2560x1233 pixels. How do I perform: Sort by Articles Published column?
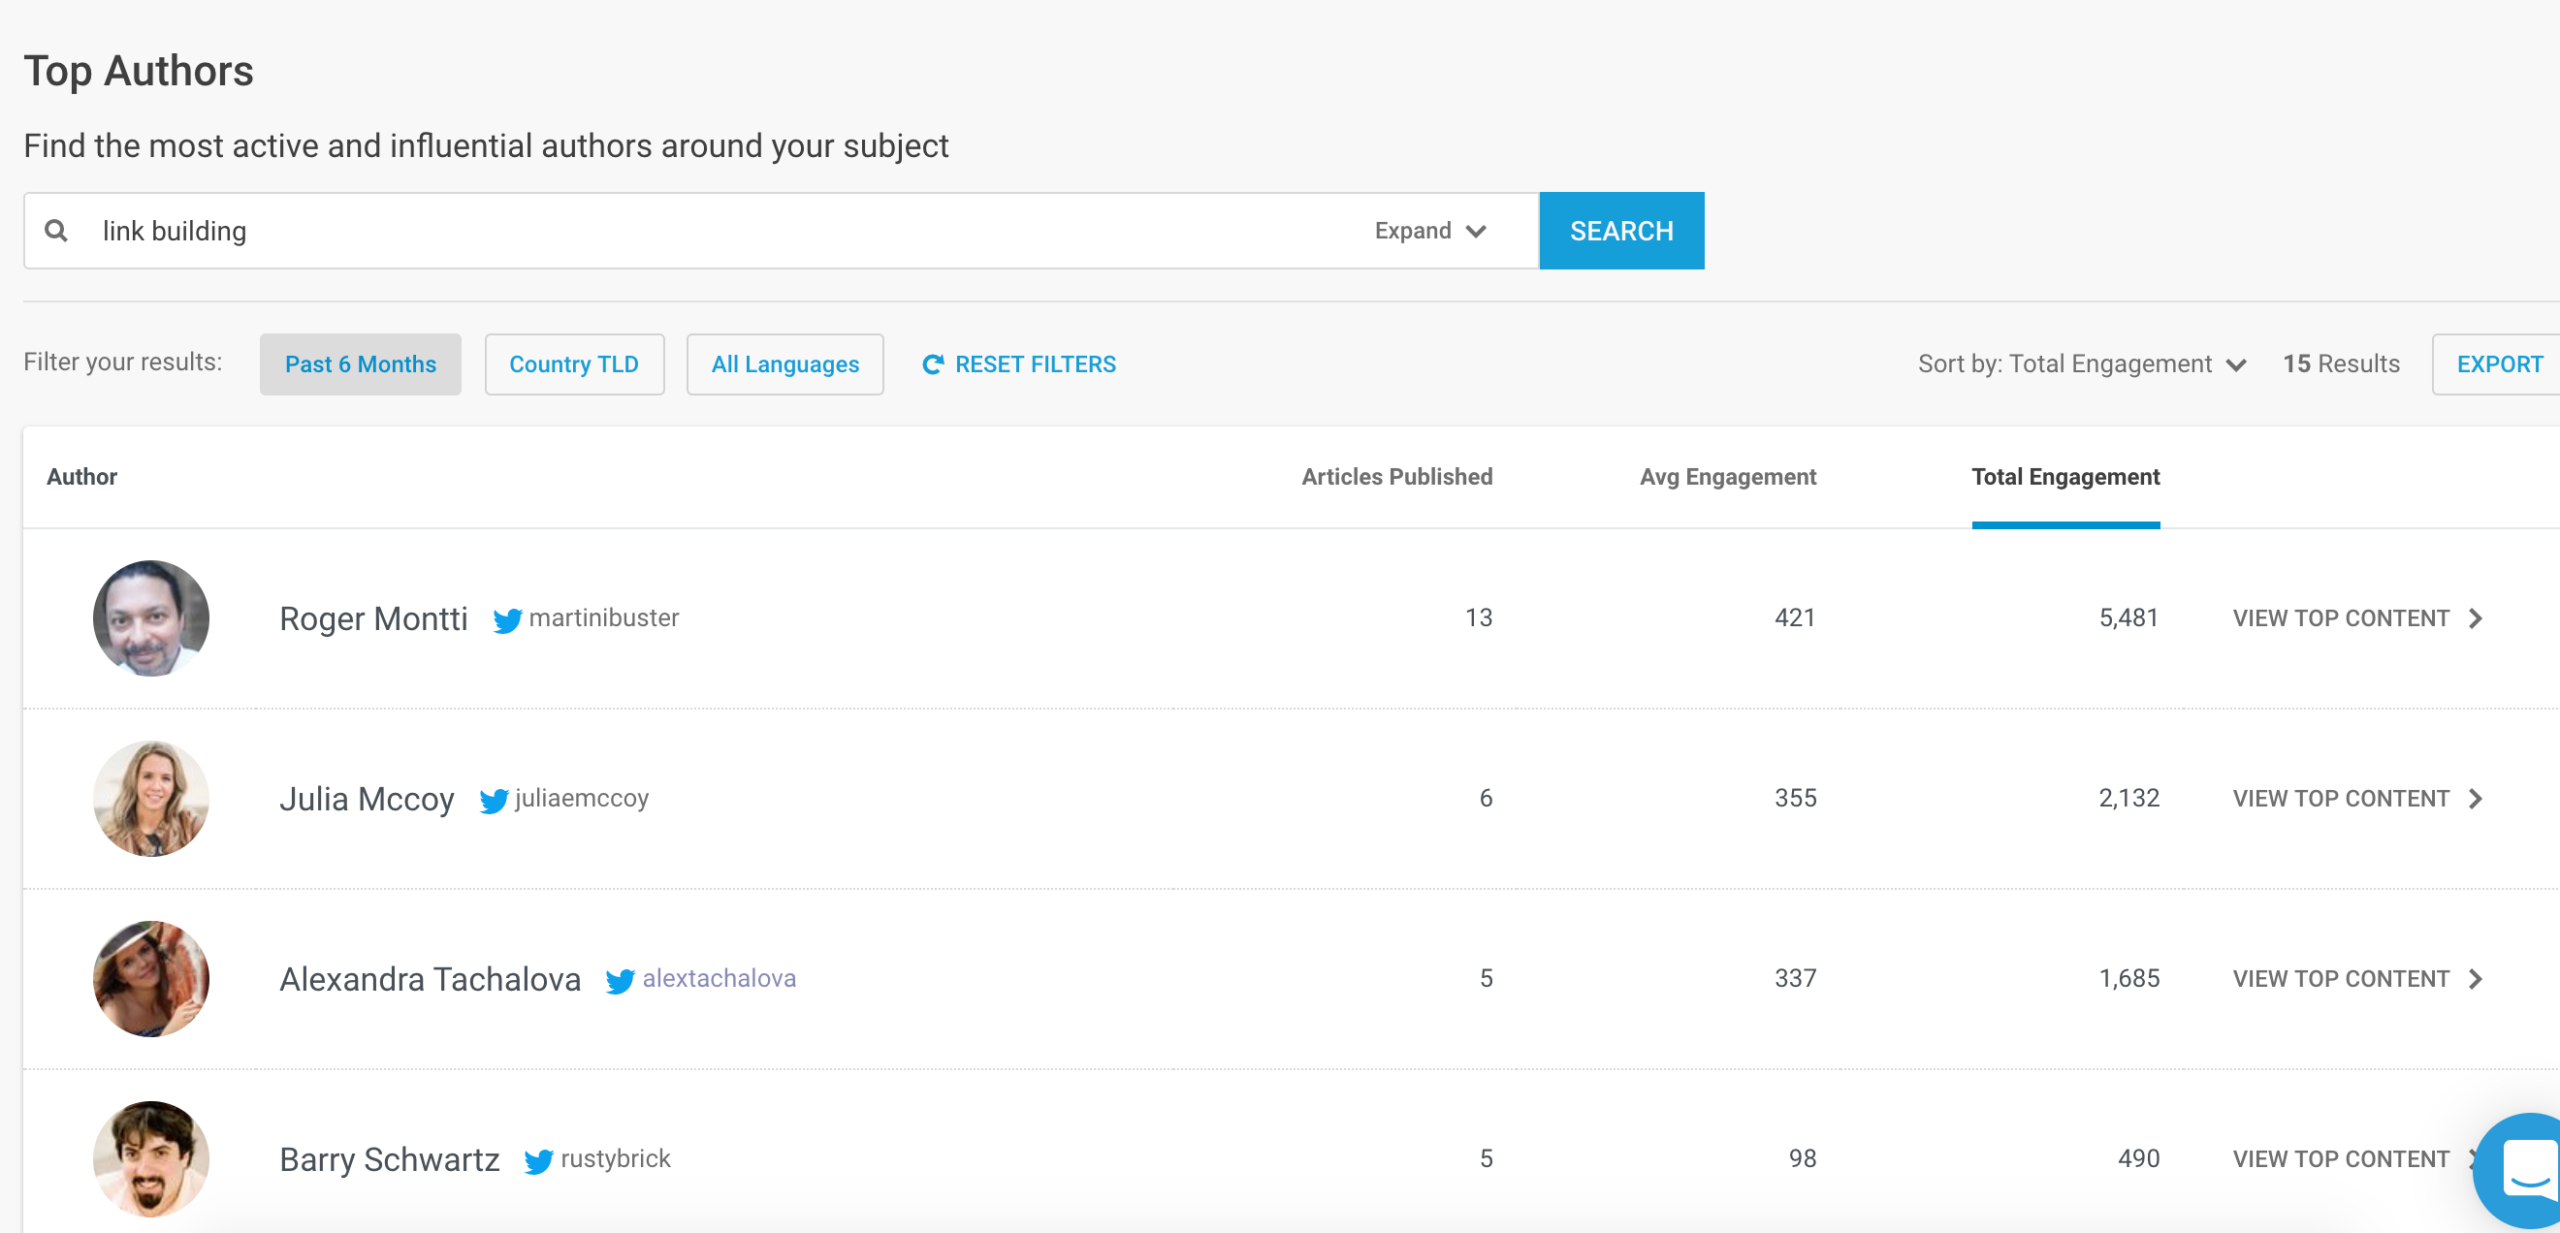tap(1396, 477)
